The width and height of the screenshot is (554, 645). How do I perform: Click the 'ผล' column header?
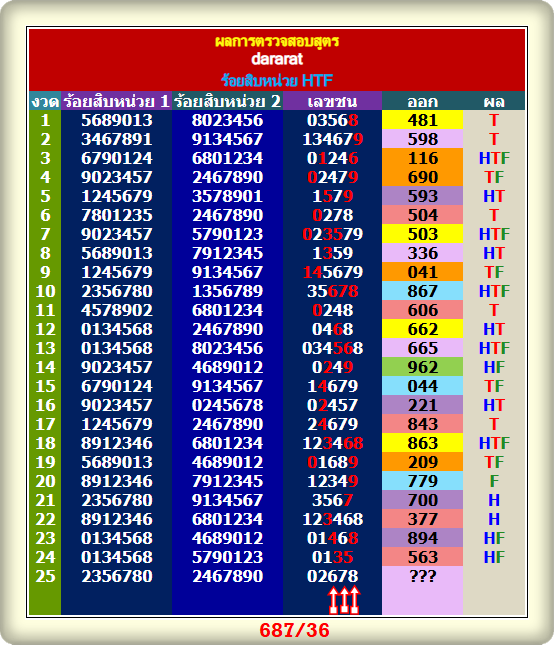click(494, 101)
